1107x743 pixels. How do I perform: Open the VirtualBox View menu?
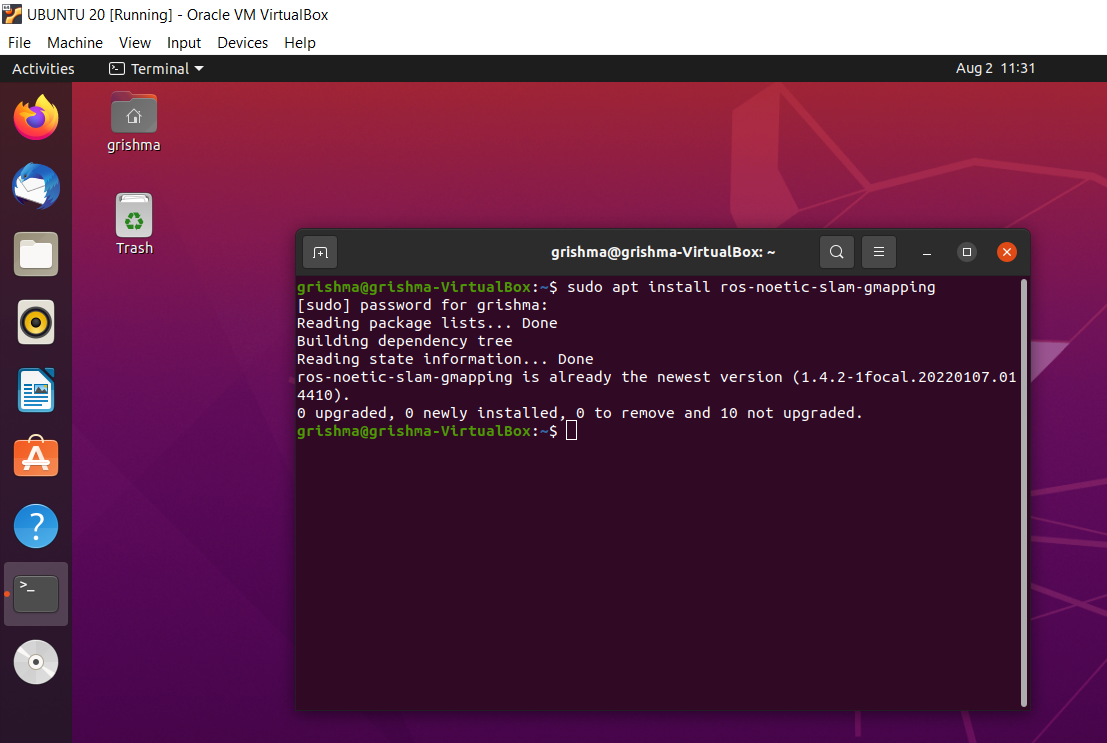coord(135,42)
